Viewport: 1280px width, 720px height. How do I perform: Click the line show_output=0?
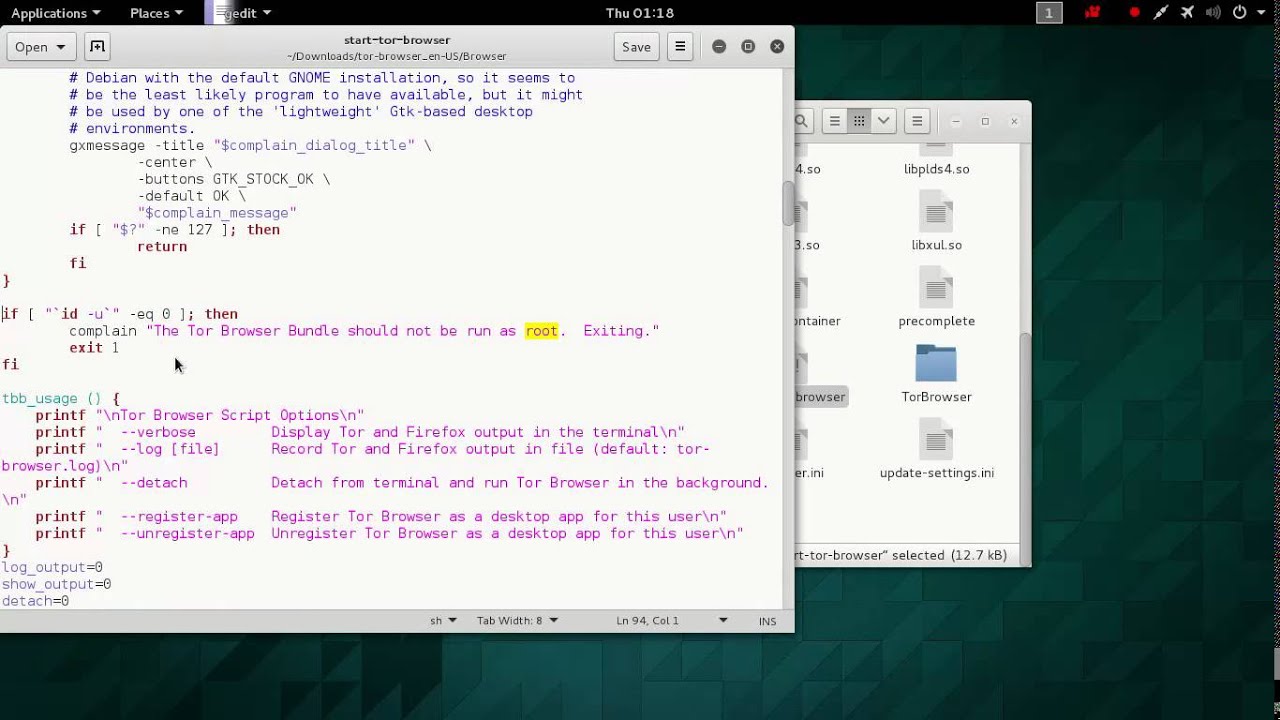pyautogui.click(x=56, y=584)
